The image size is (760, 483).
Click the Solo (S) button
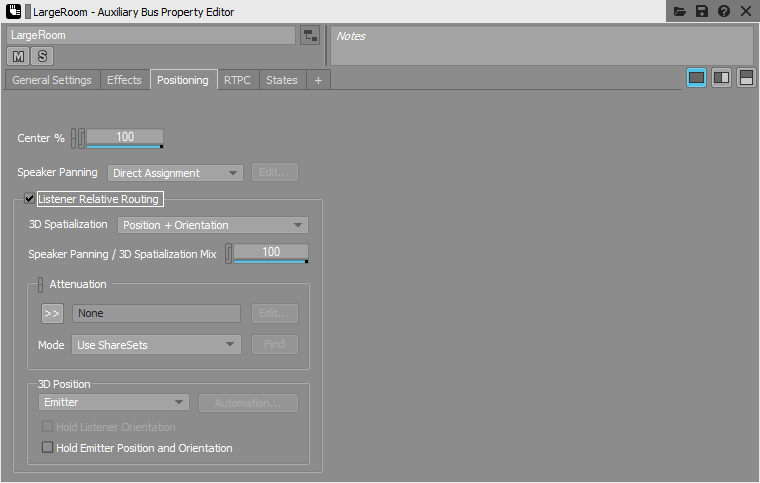click(x=43, y=56)
